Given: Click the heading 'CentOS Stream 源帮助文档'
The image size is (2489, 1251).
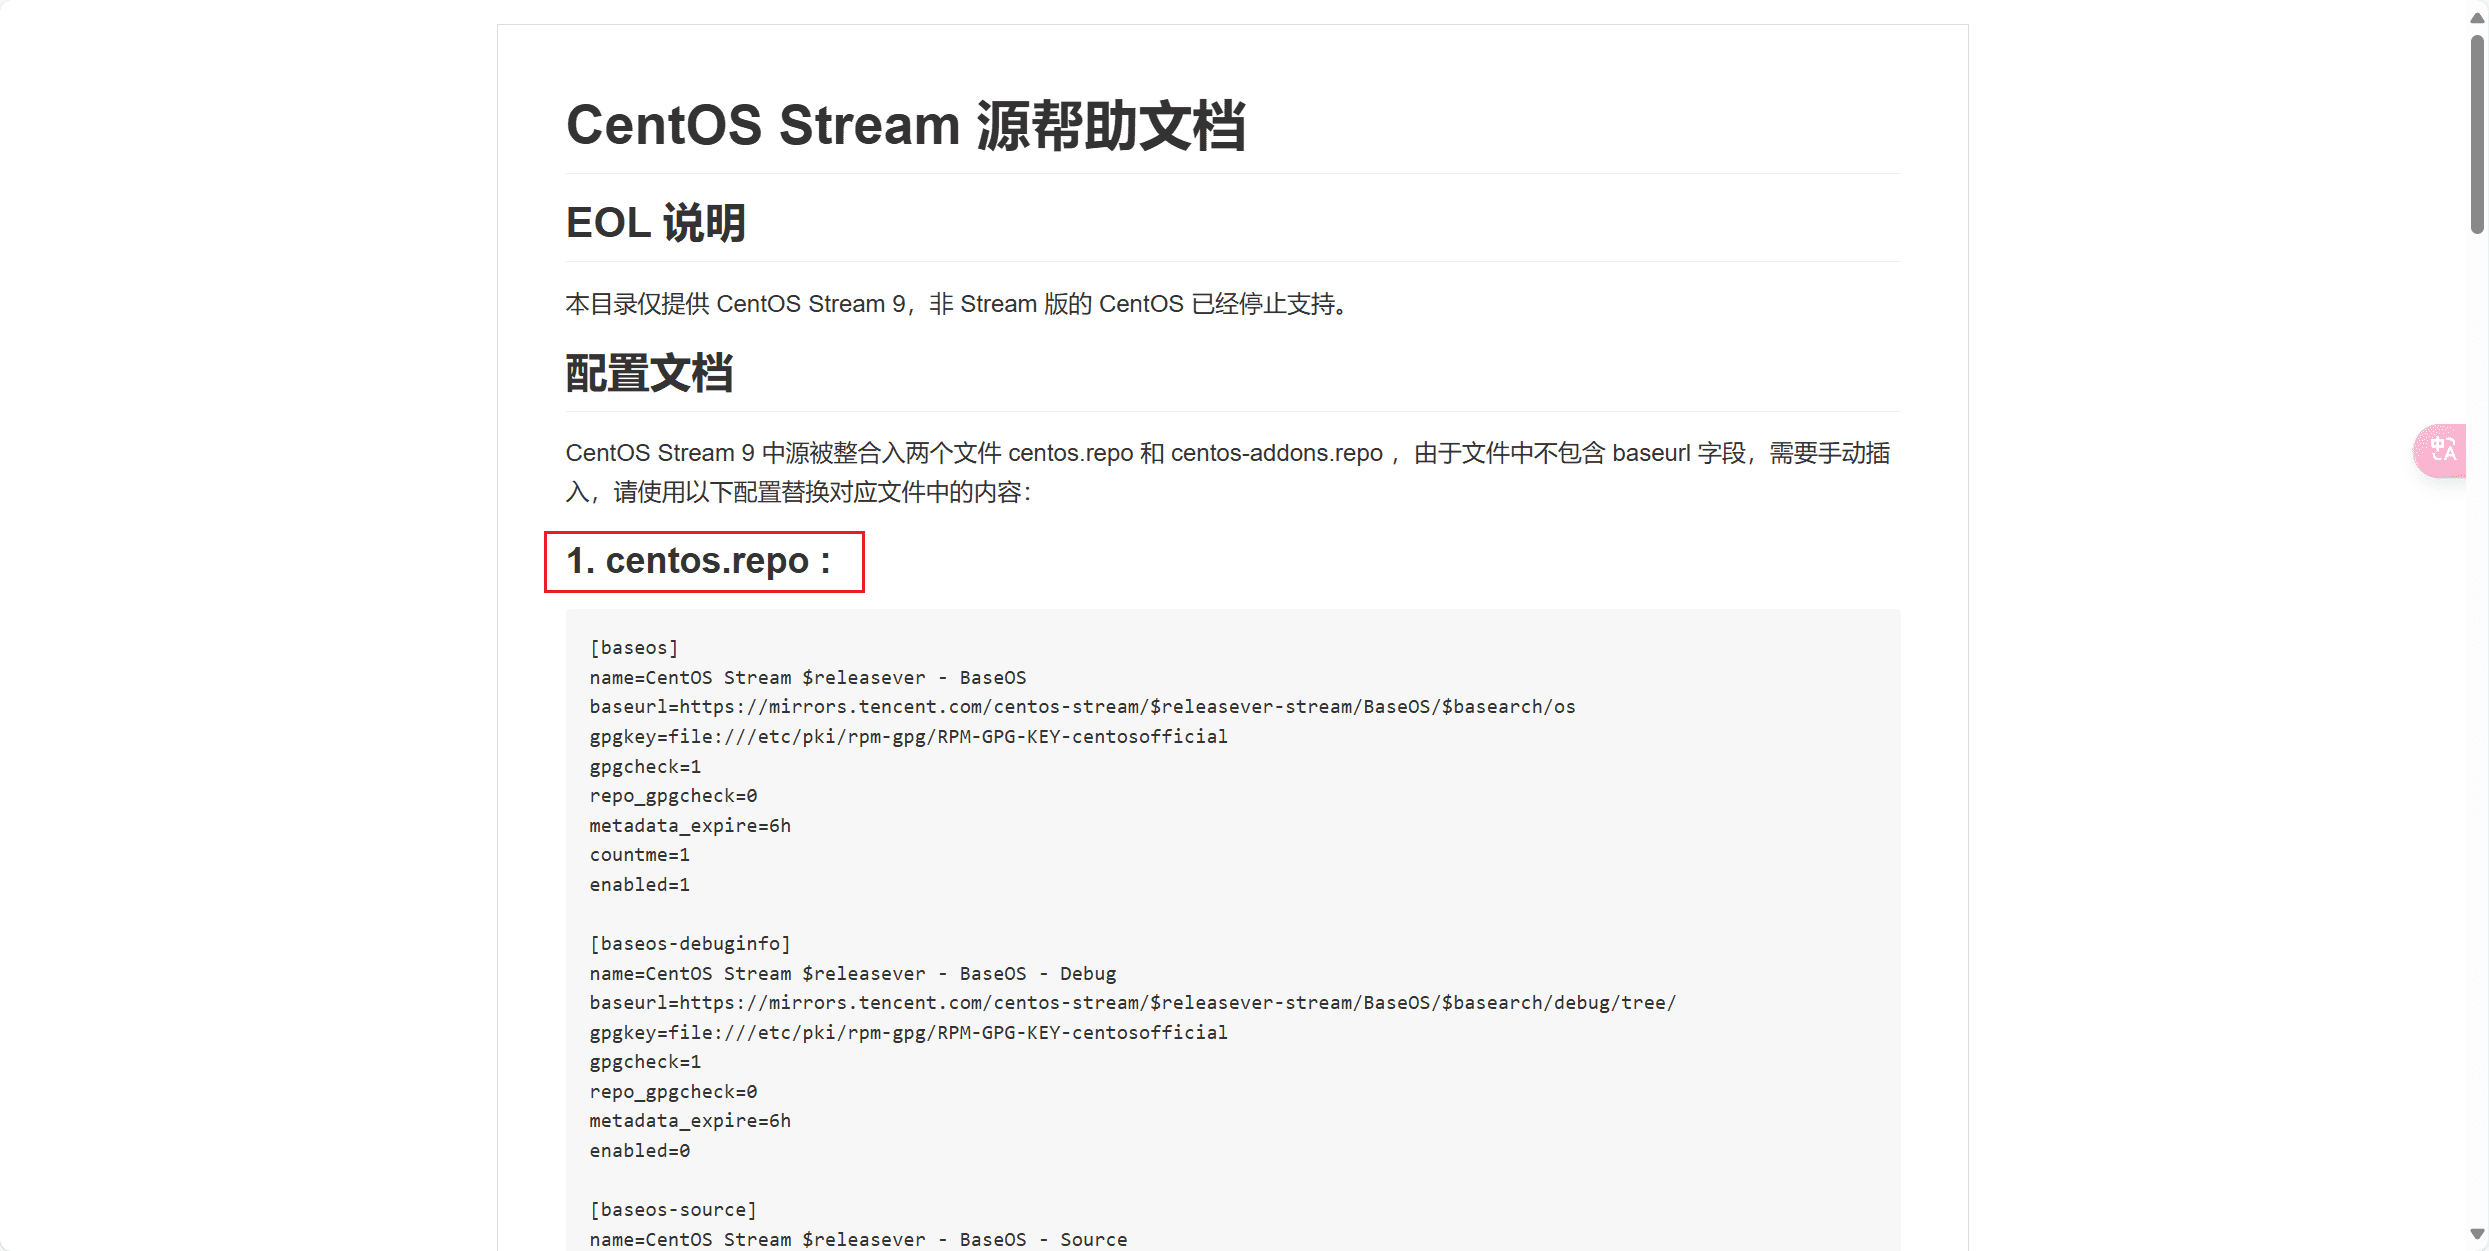Looking at the screenshot, I should [x=906, y=126].
